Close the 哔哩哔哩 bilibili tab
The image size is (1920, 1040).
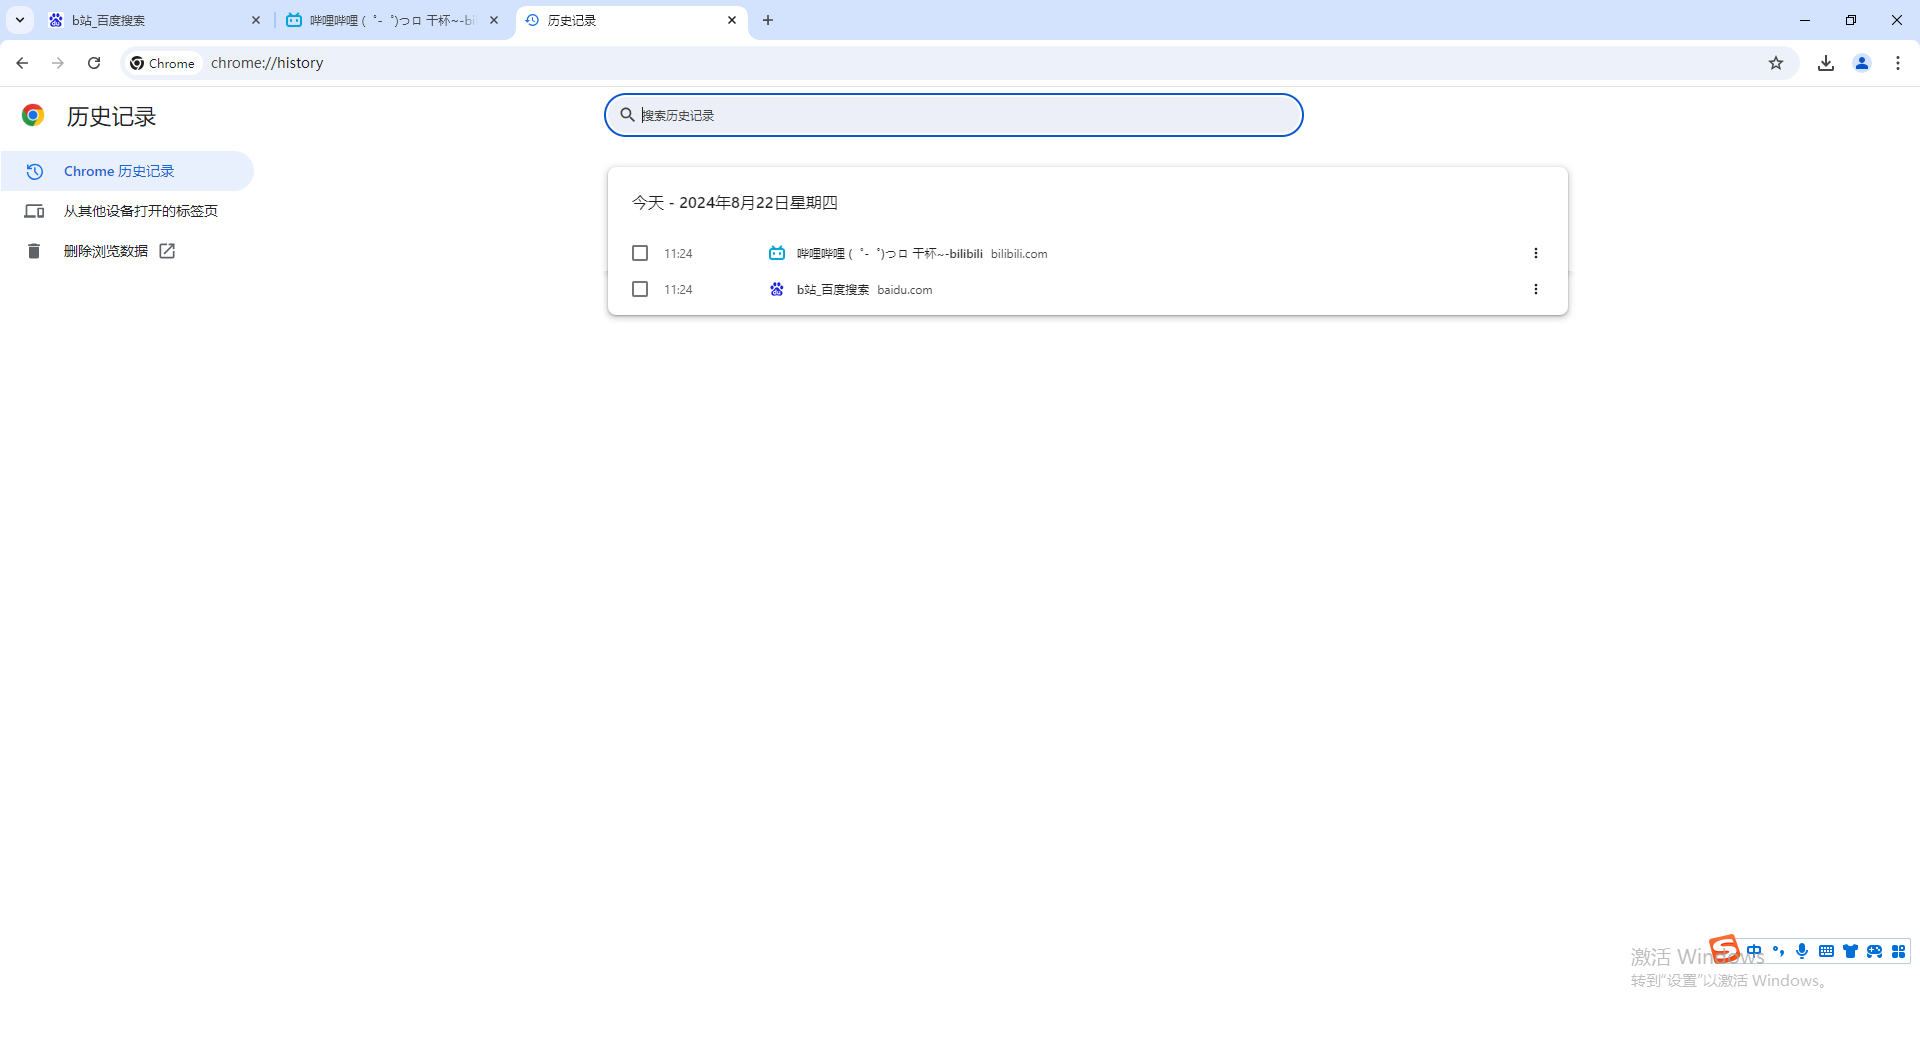coord(494,20)
